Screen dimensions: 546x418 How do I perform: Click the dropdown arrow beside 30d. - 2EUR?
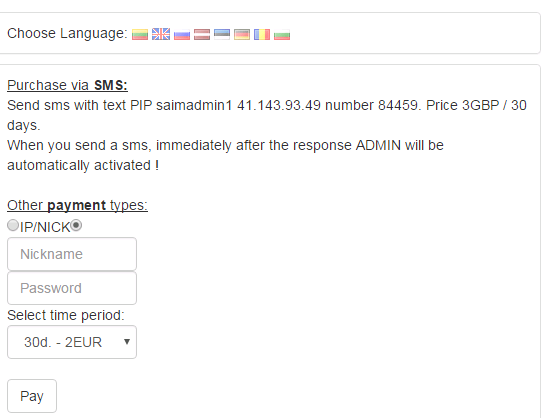coord(127,342)
